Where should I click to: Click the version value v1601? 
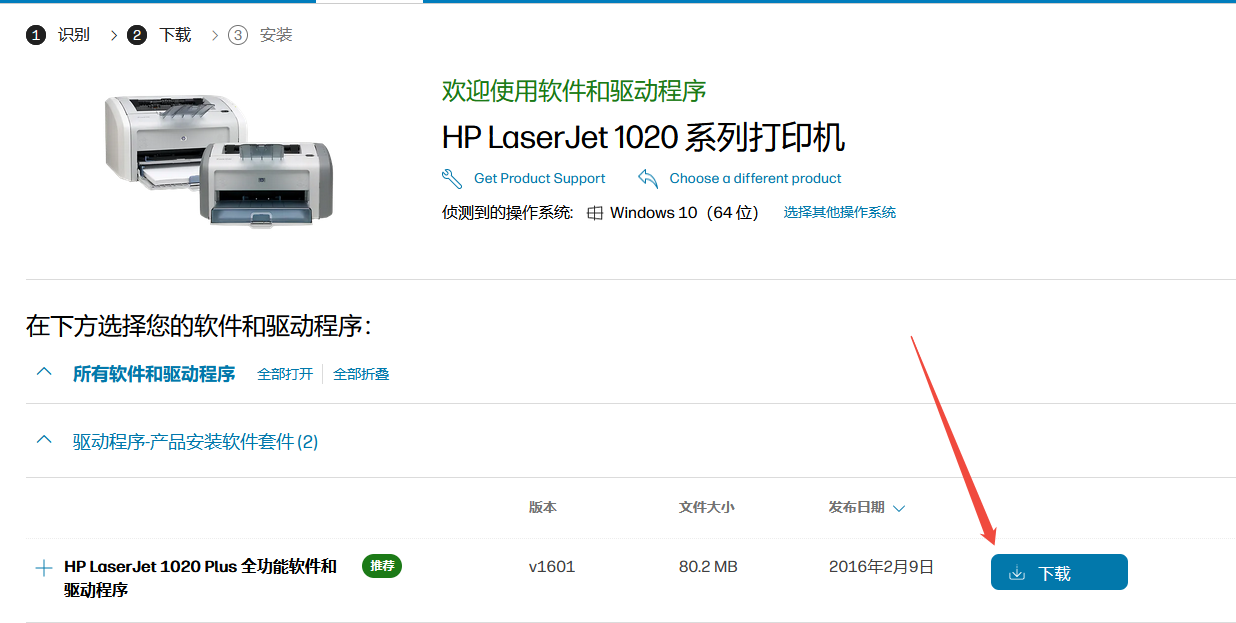pos(552,567)
